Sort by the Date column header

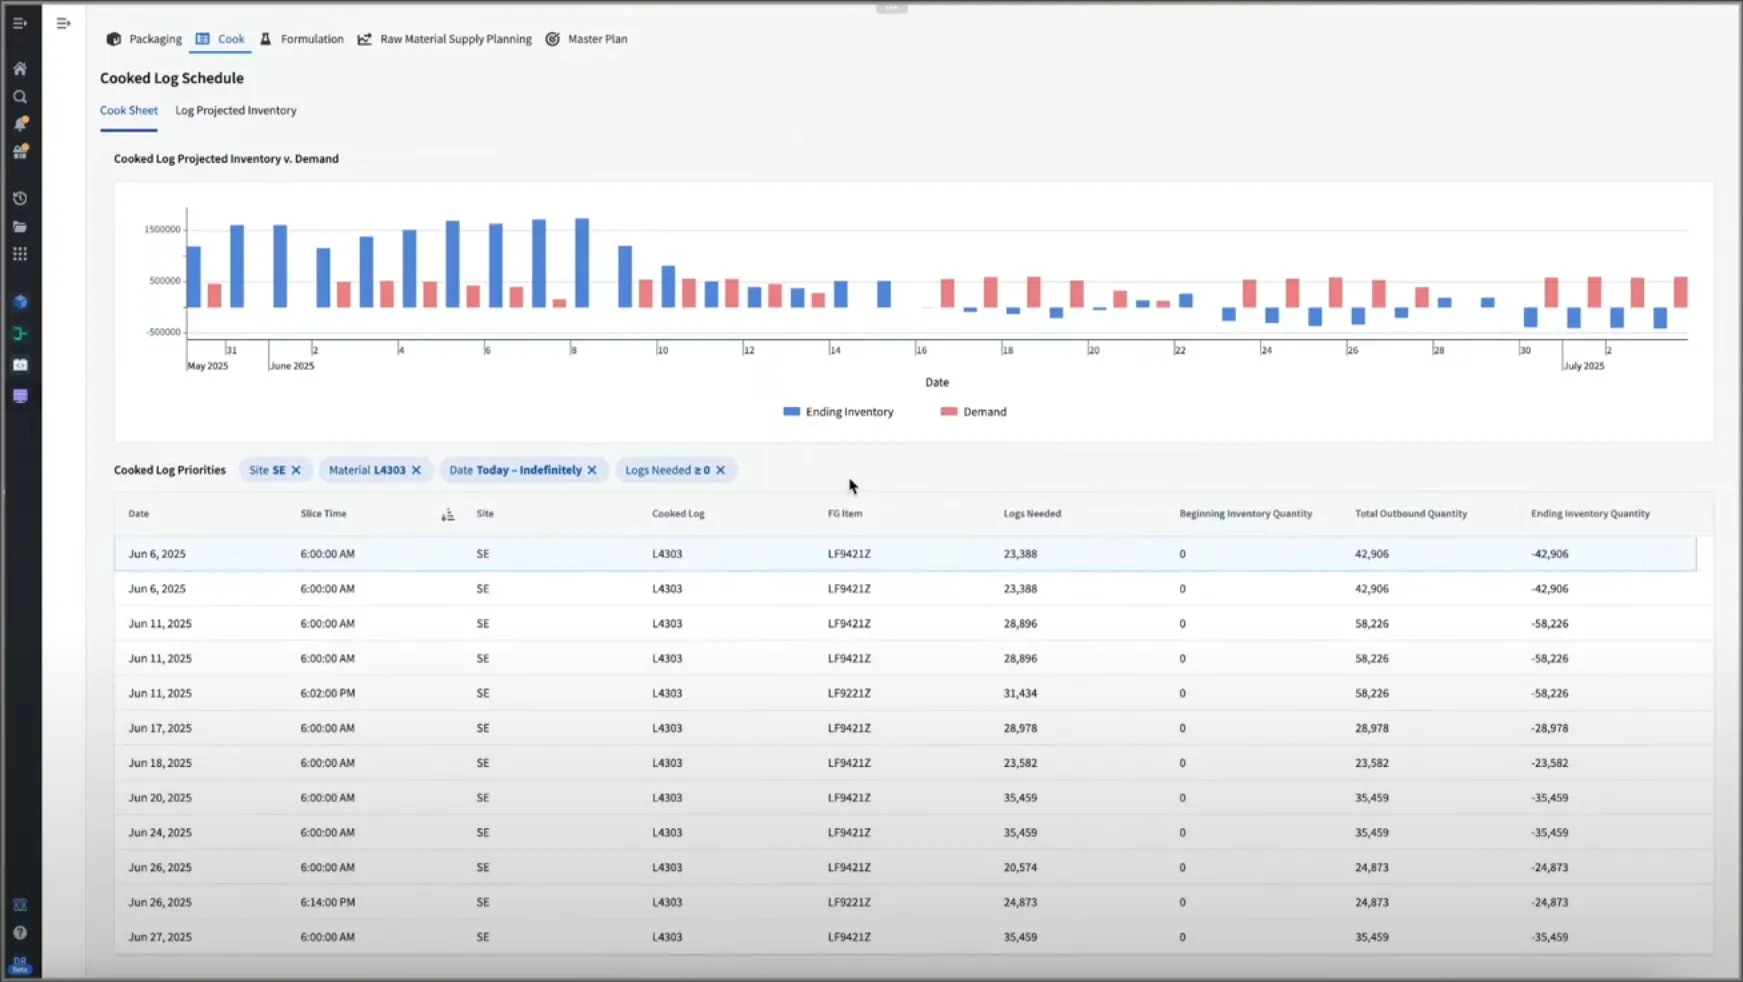[138, 514]
